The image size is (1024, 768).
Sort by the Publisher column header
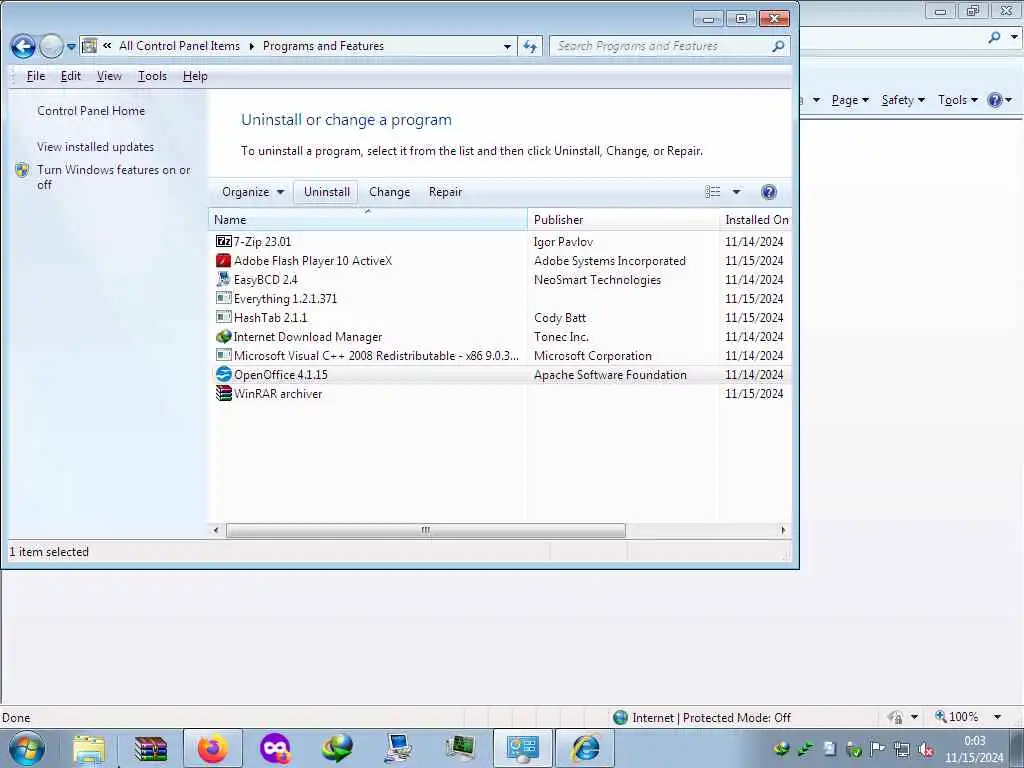point(622,219)
